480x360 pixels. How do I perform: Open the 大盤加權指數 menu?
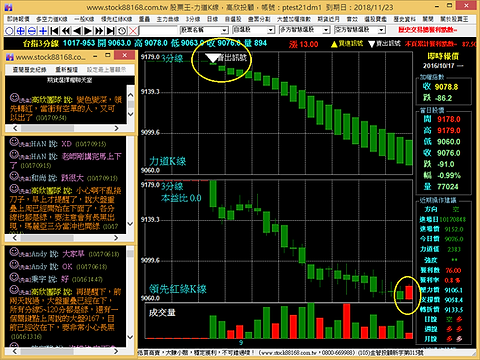[294, 19]
